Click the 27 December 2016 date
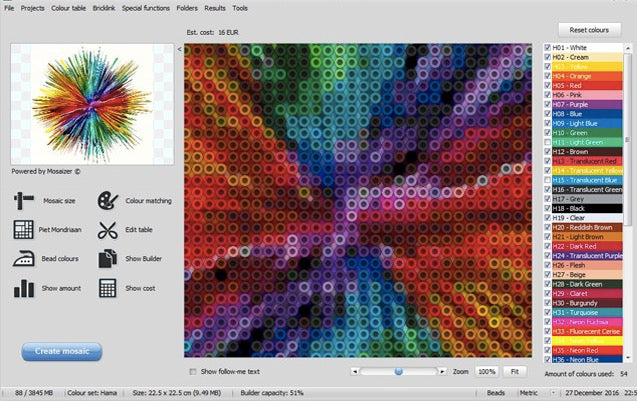This screenshot has width=637, height=401. [592, 393]
